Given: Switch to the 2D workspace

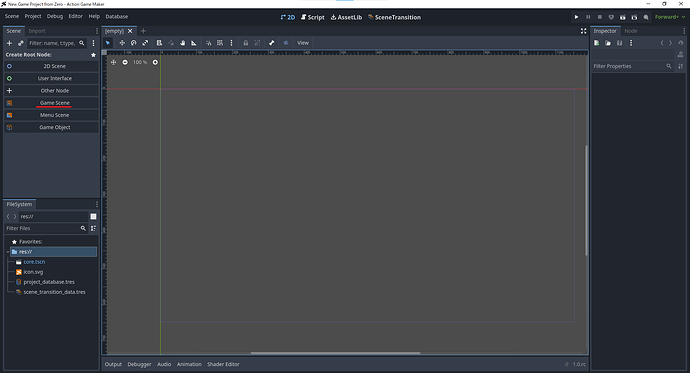Looking at the screenshot, I should pyautogui.click(x=288, y=17).
